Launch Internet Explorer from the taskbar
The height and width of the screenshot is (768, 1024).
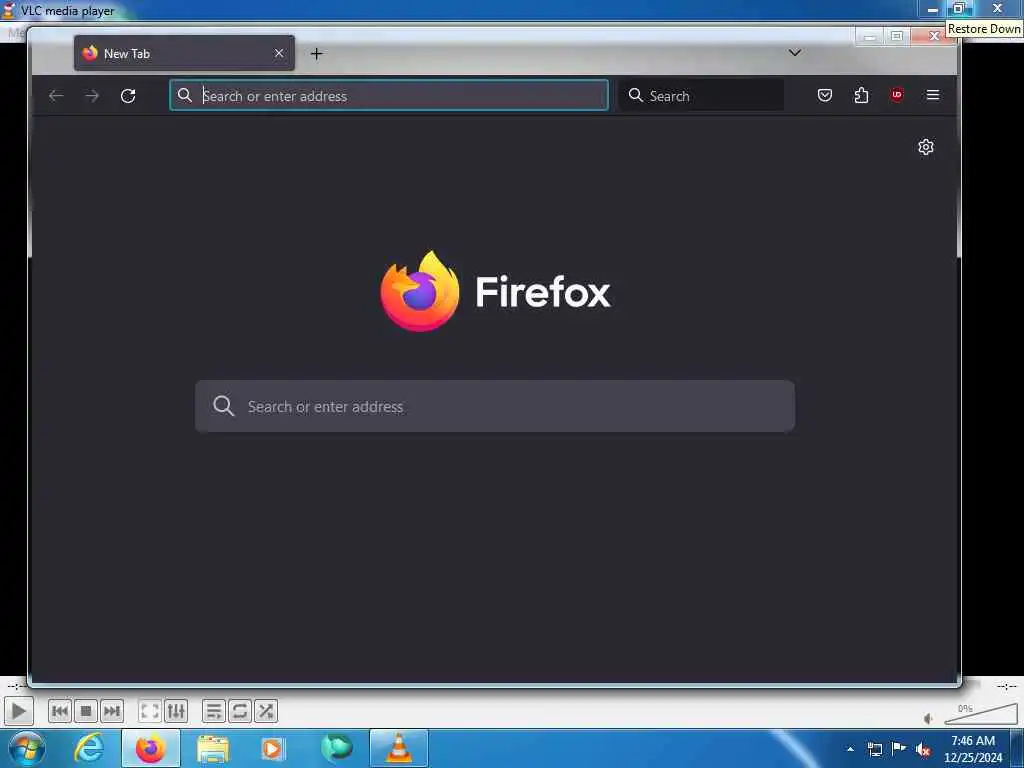[x=90, y=748]
